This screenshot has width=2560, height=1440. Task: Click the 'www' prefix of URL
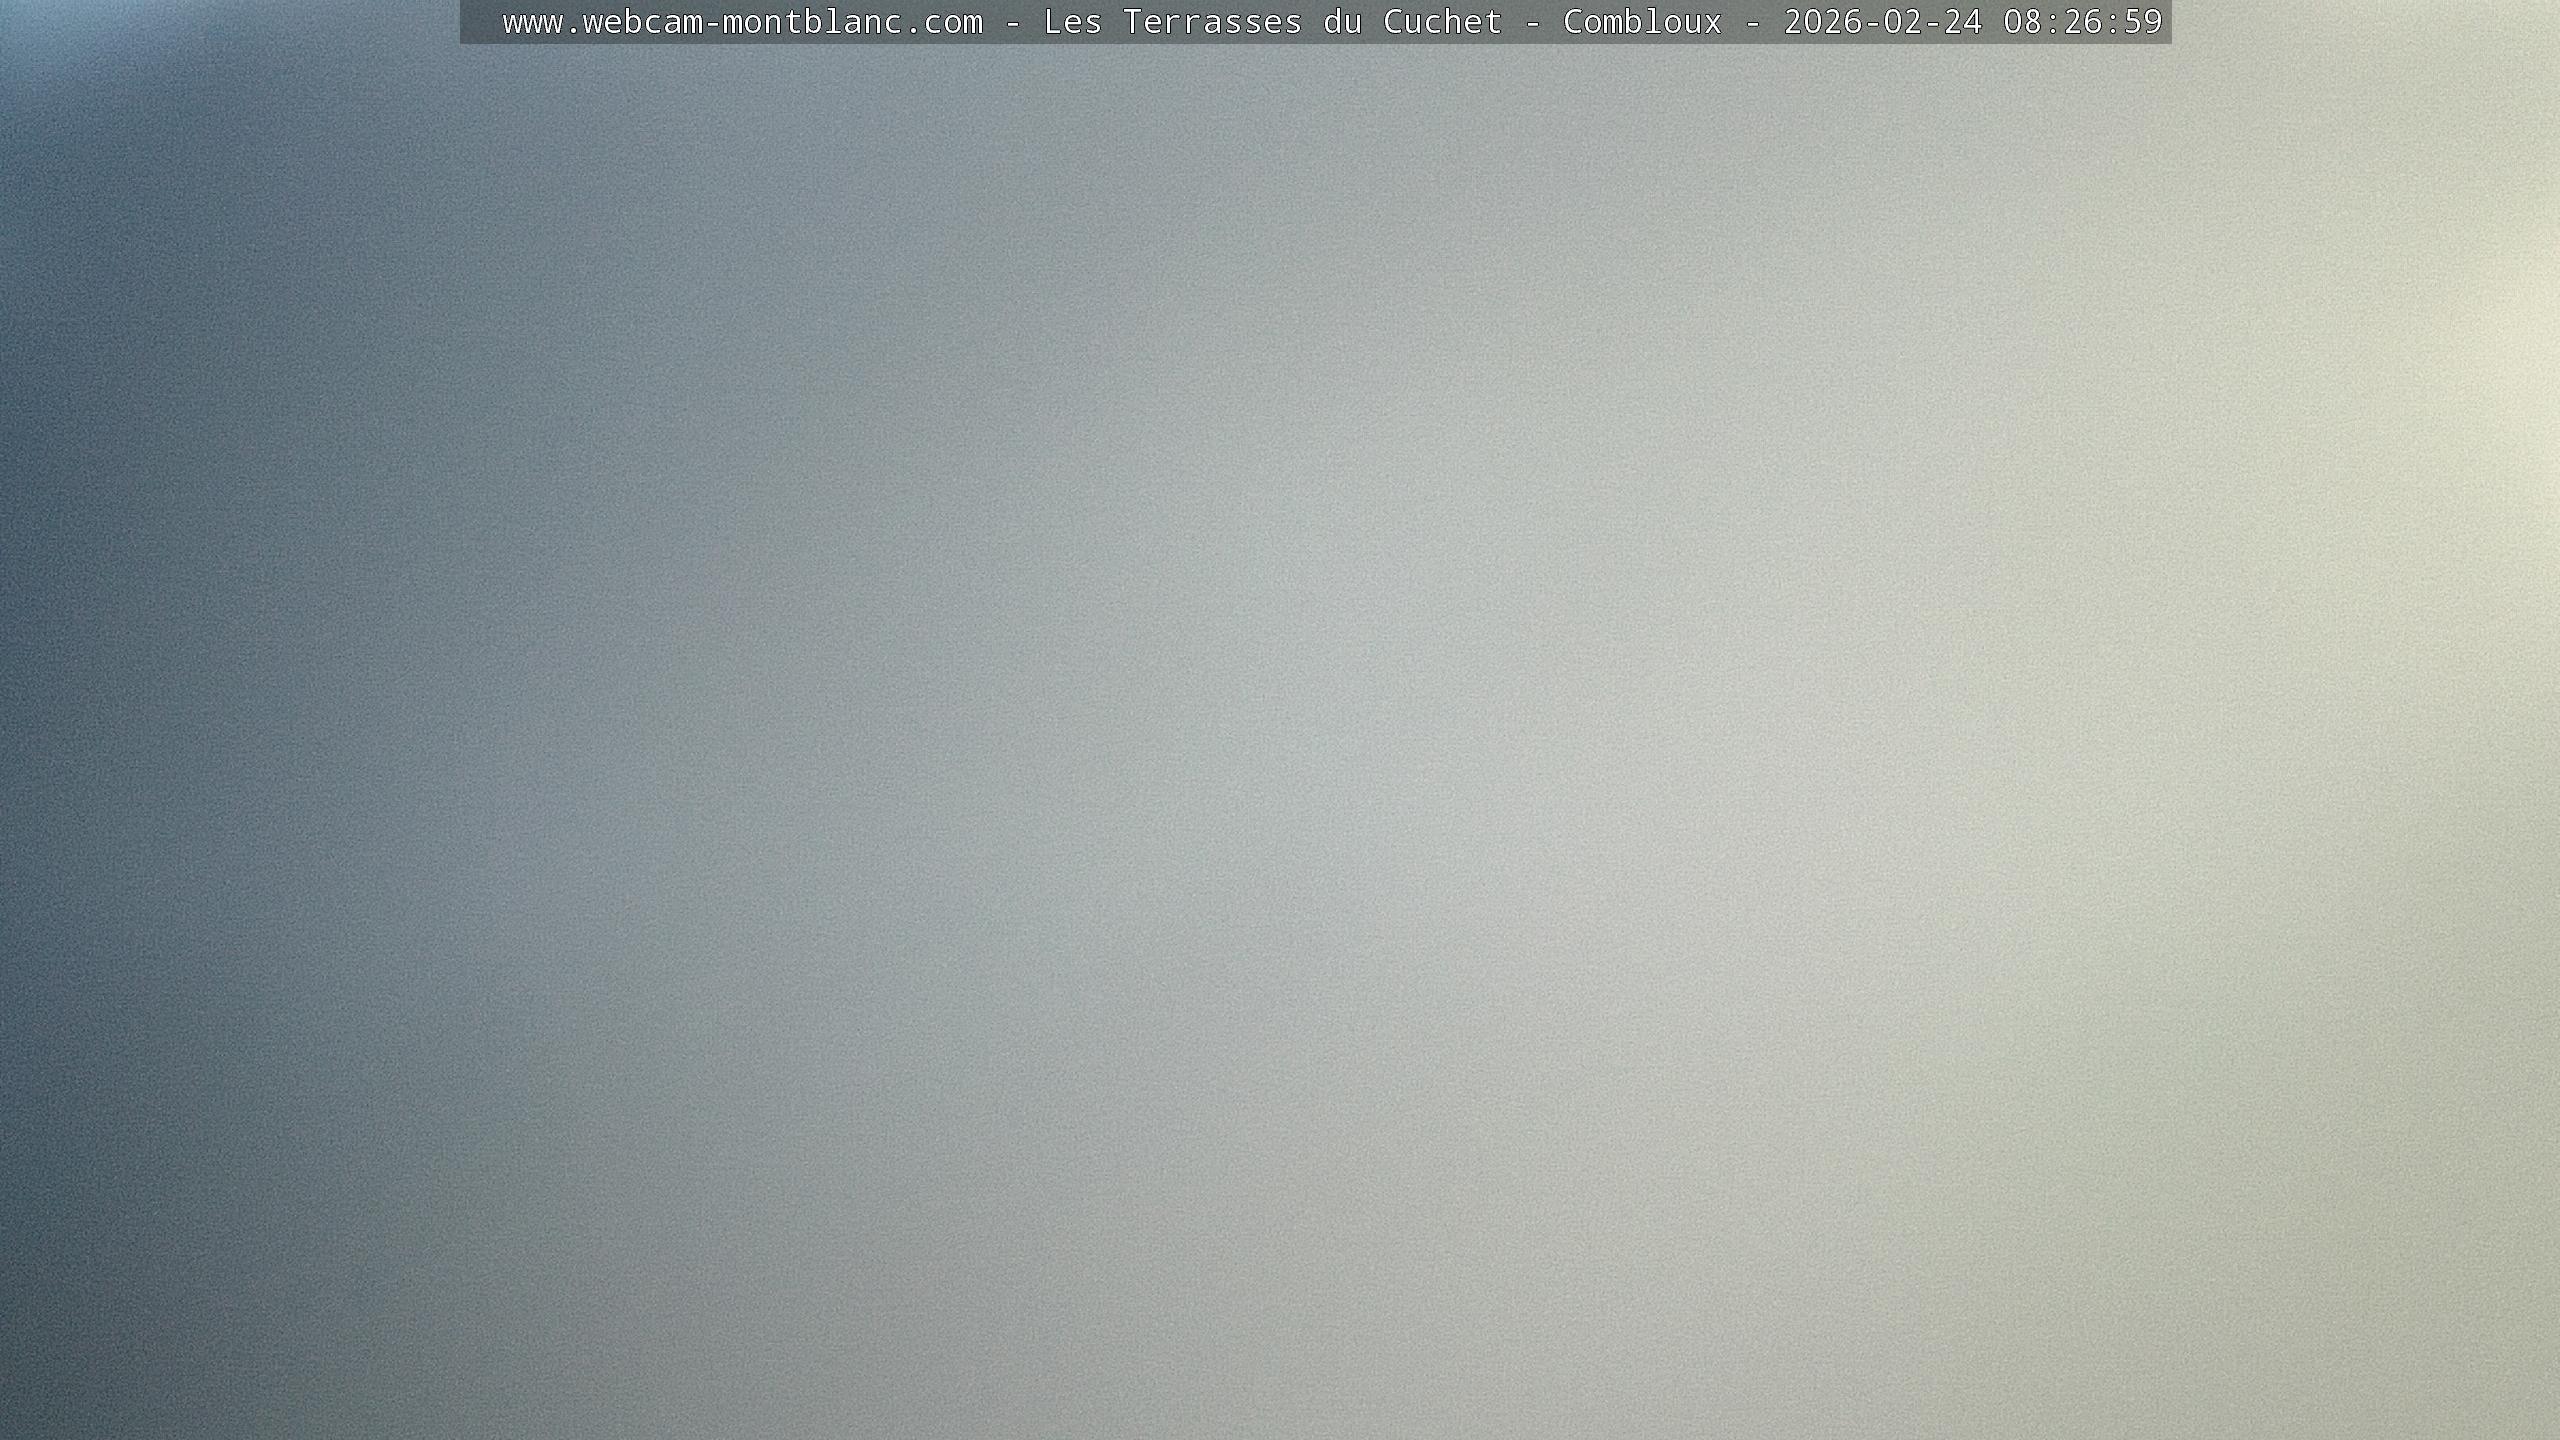coord(532,22)
